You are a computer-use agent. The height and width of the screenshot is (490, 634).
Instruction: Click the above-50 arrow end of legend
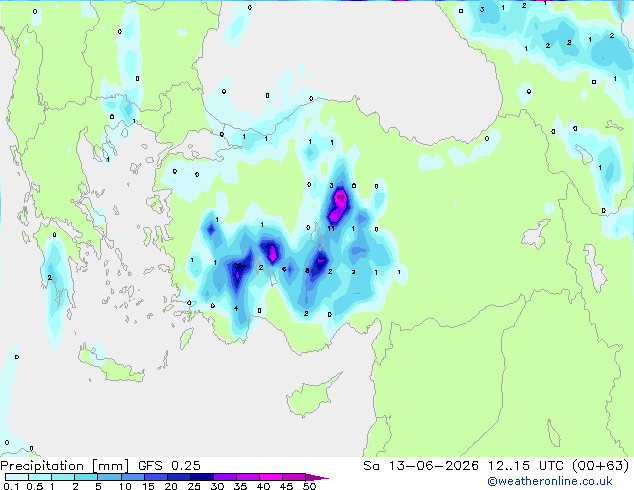[x=317, y=477]
